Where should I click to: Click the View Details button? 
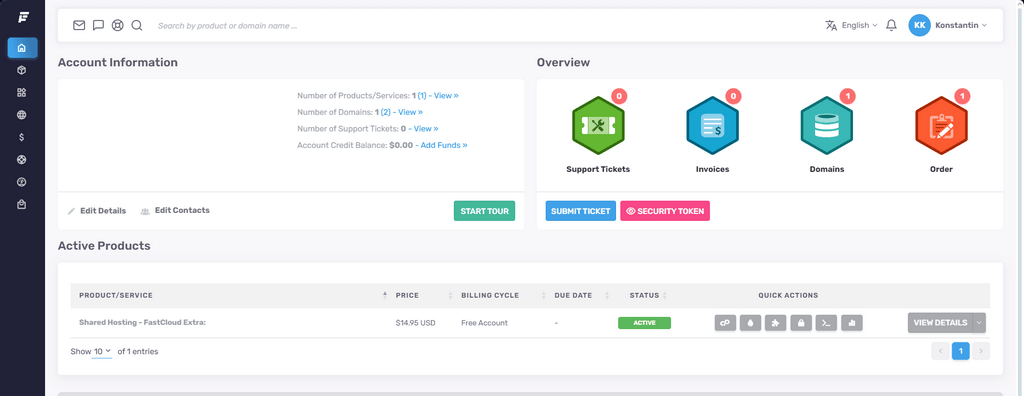point(940,323)
